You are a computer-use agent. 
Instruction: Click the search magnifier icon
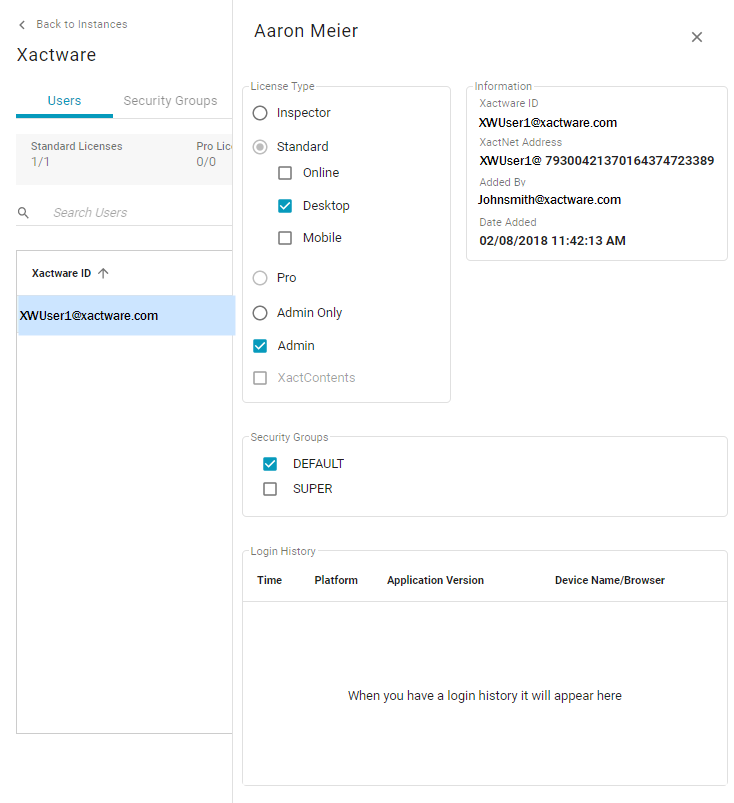[x=23, y=213]
